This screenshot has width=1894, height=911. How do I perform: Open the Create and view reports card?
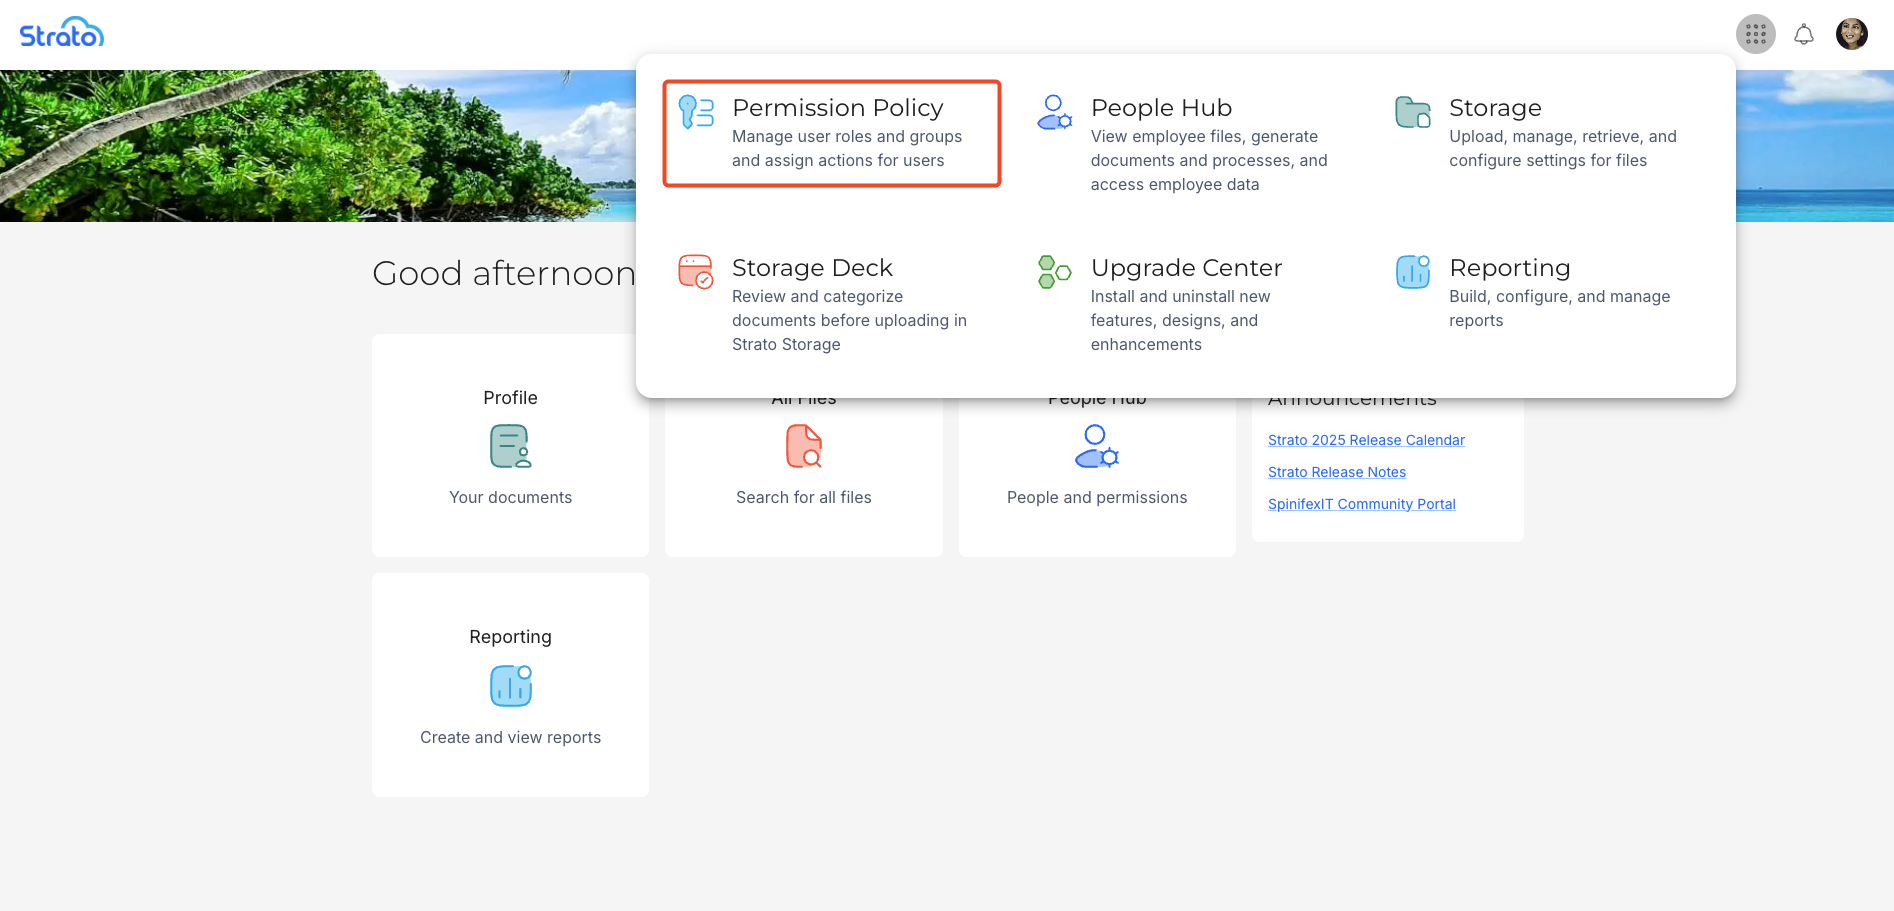510,686
